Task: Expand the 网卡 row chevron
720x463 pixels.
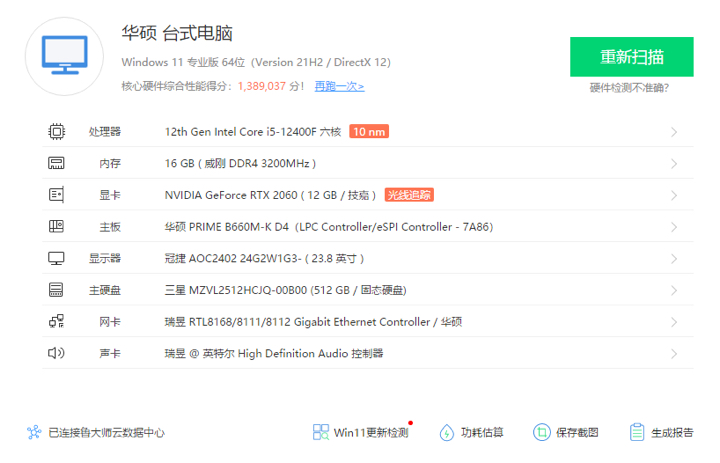Action: pos(674,322)
